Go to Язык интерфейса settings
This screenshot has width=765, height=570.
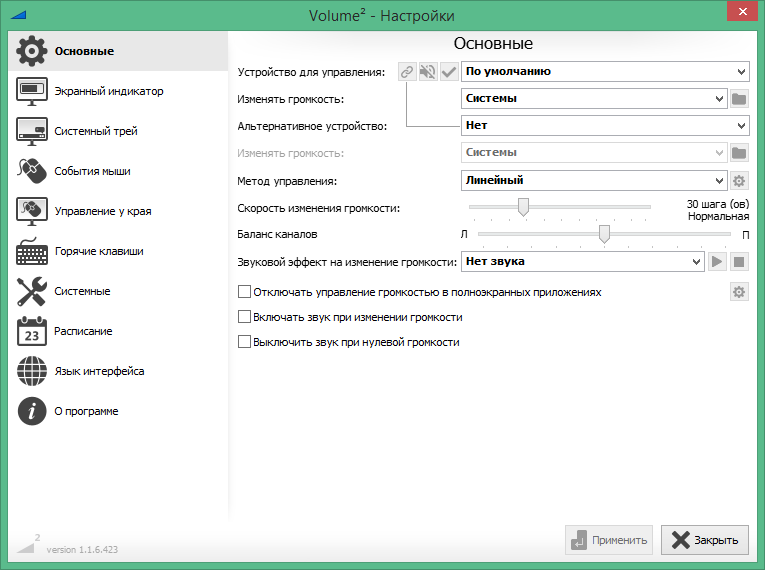(118, 371)
